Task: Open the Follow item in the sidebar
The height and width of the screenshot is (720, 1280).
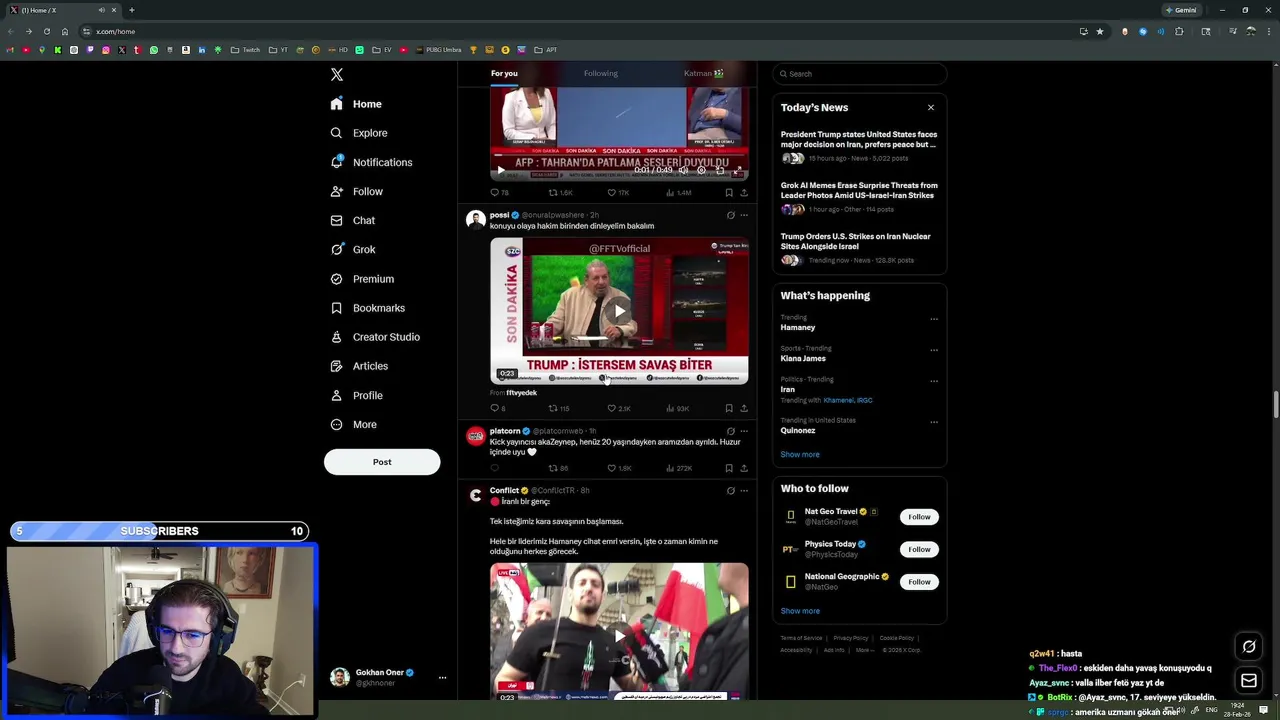Action: tap(356, 191)
